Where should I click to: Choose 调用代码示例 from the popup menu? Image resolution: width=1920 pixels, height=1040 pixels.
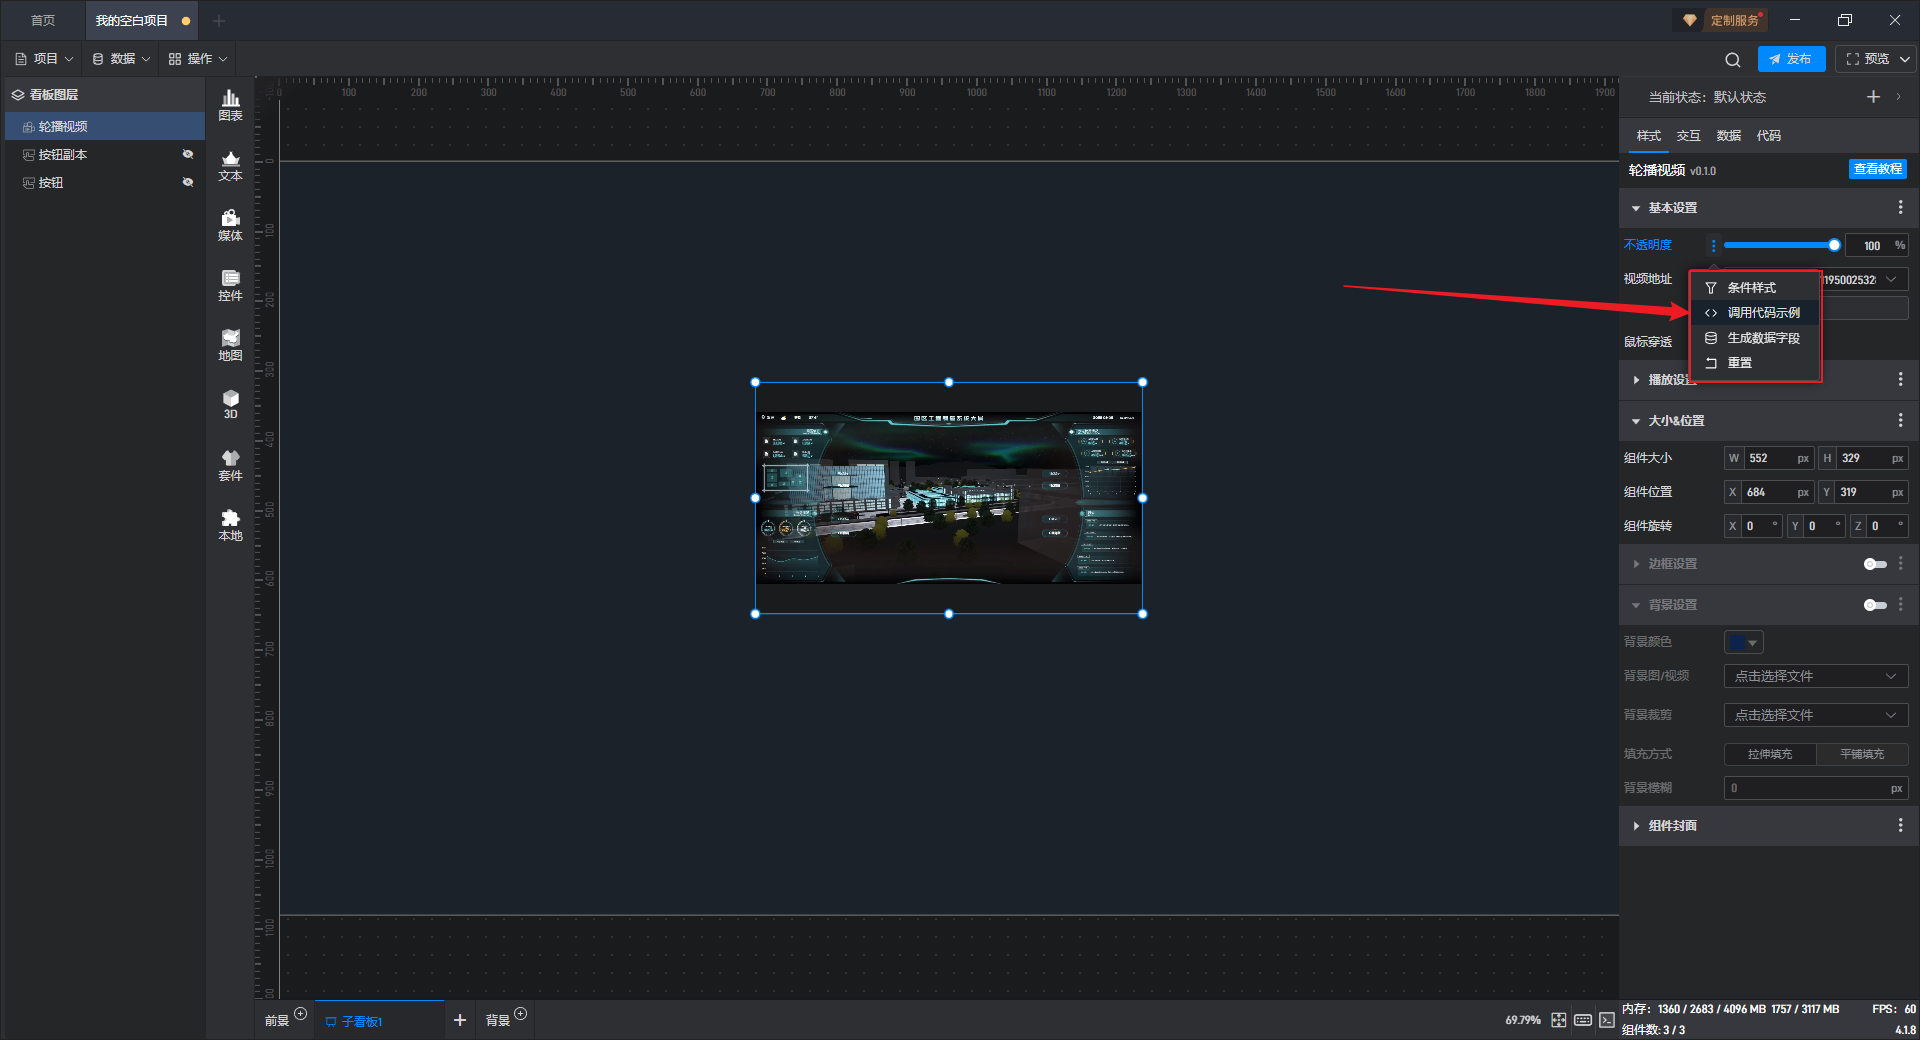click(x=1763, y=313)
